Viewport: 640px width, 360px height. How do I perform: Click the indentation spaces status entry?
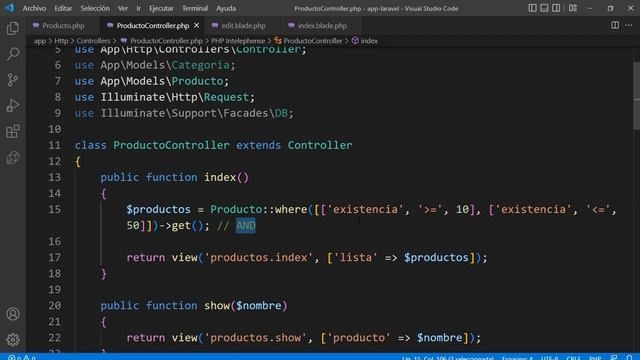coord(517,357)
